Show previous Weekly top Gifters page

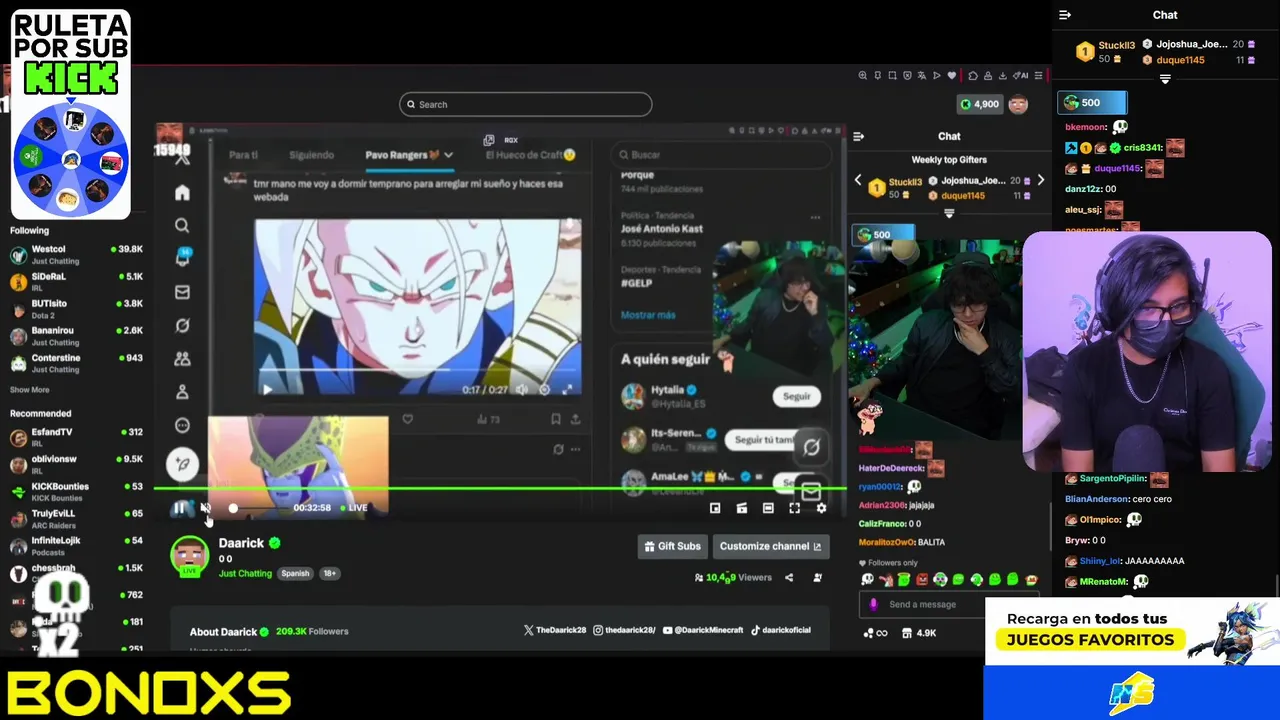(x=857, y=180)
